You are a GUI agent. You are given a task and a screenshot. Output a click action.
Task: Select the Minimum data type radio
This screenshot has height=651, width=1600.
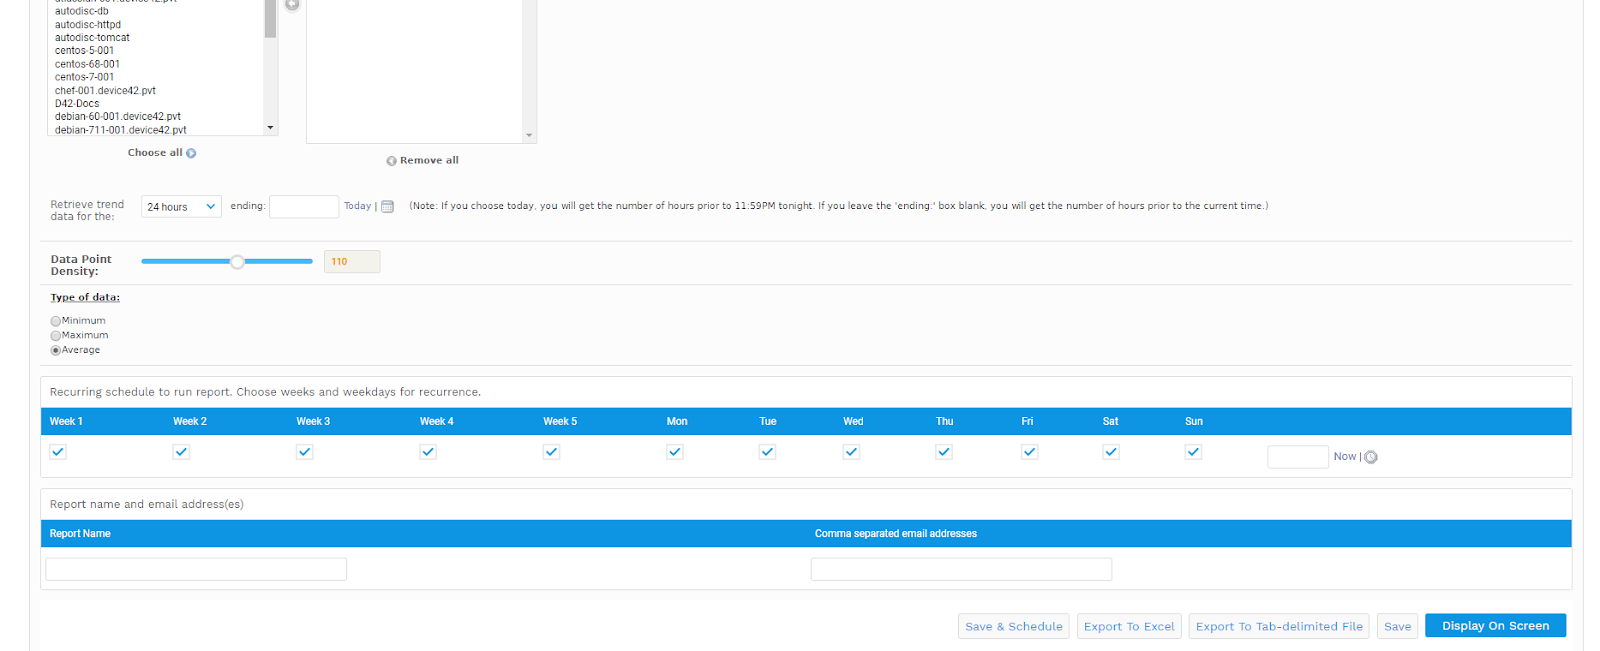pyautogui.click(x=56, y=321)
